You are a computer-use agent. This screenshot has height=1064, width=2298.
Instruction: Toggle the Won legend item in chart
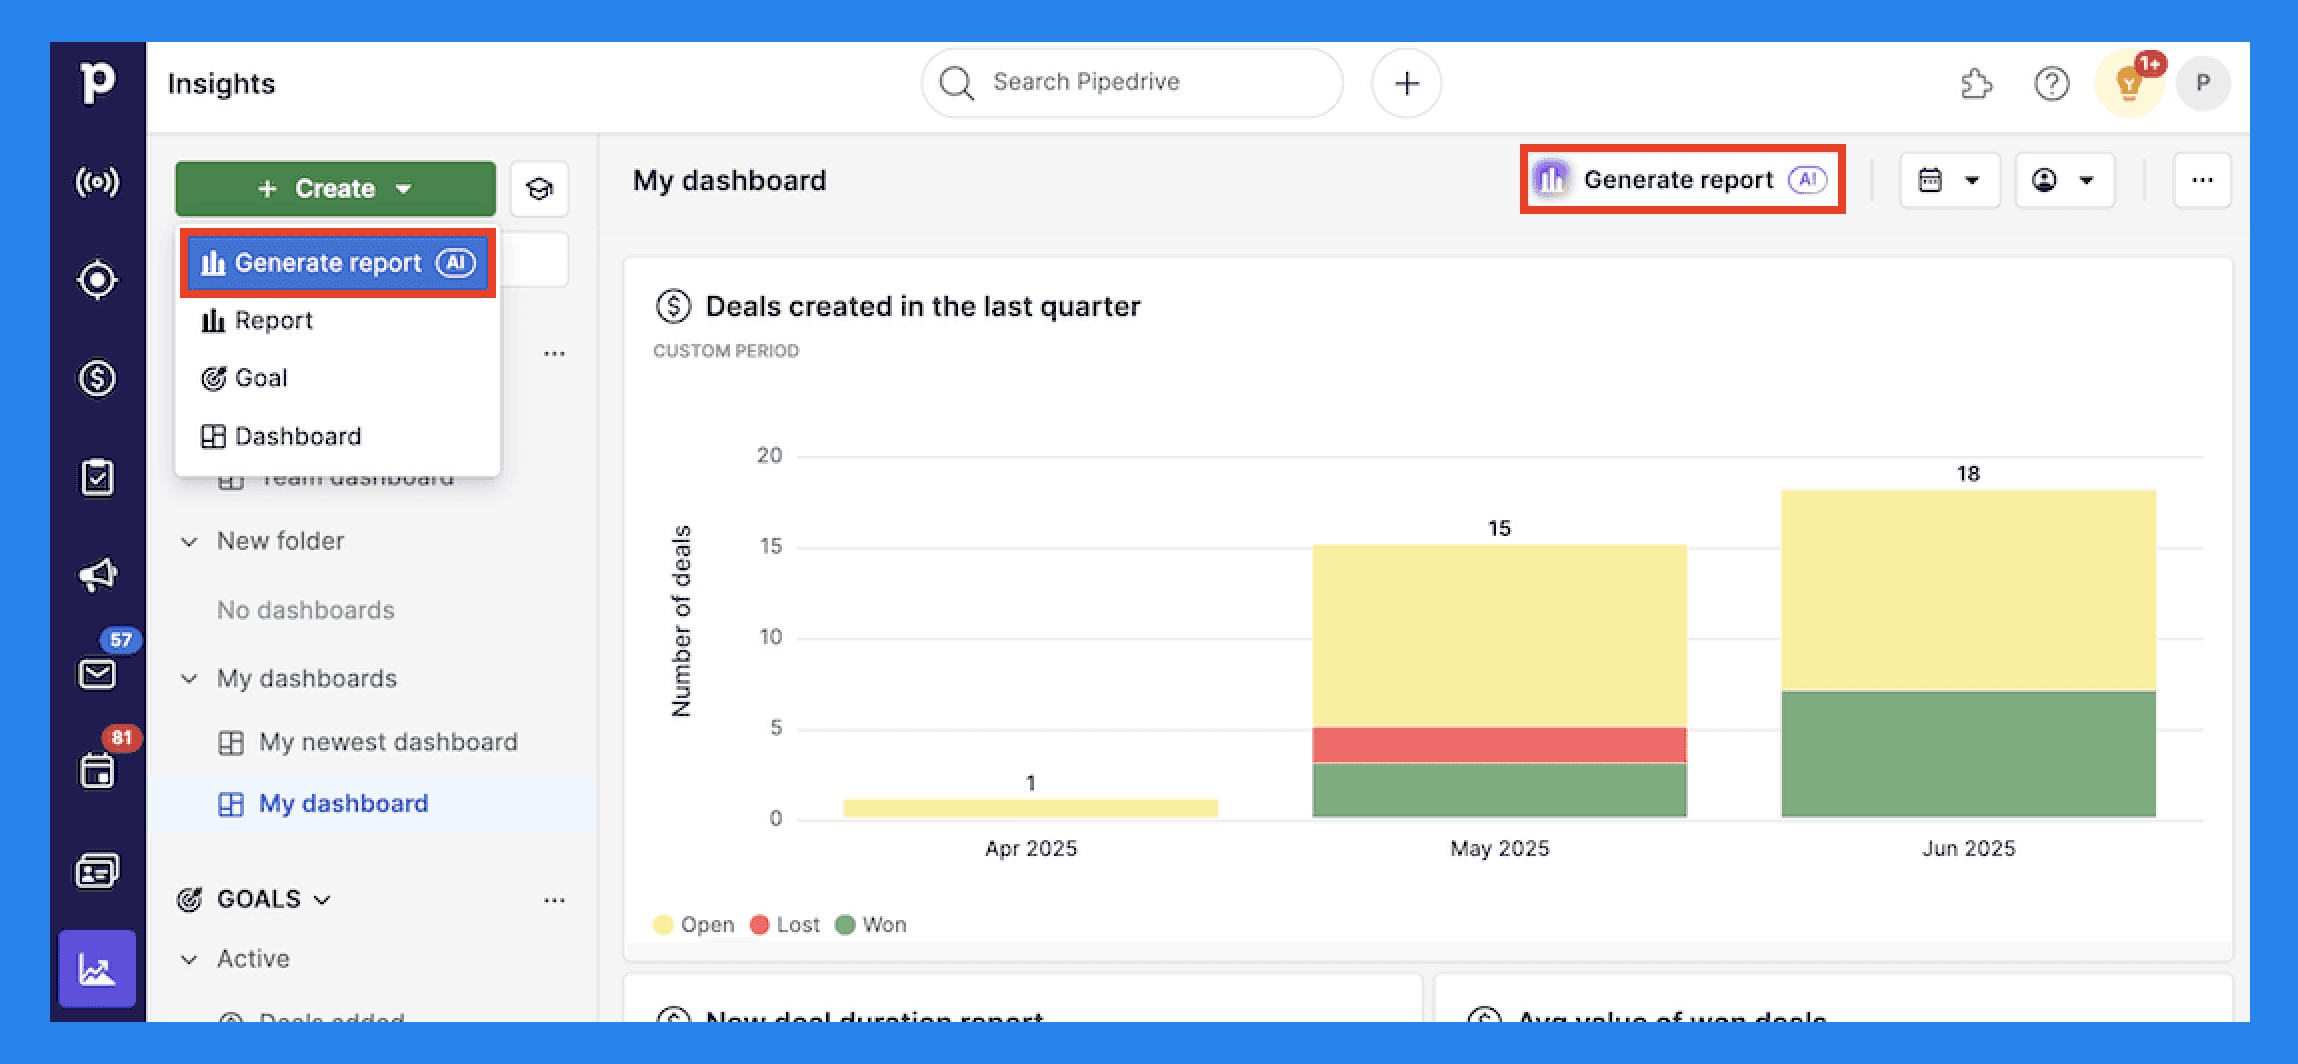(x=871, y=925)
